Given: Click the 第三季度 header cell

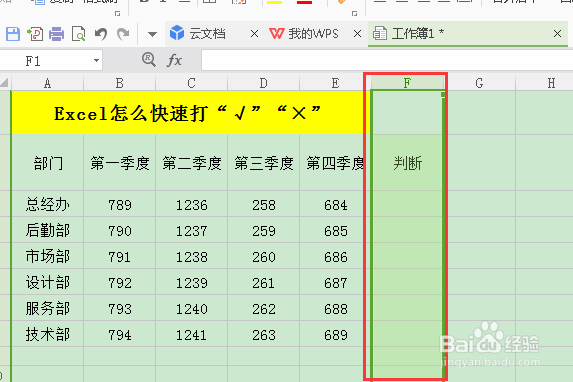Looking at the screenshot, I should click(263, 163).
